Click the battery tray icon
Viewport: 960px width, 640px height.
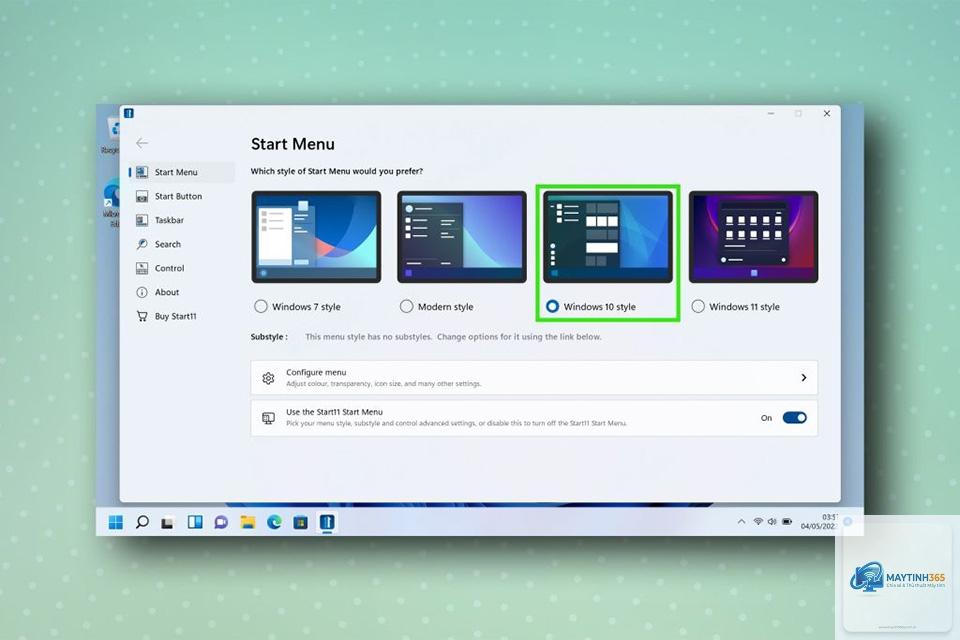(787, 522)
